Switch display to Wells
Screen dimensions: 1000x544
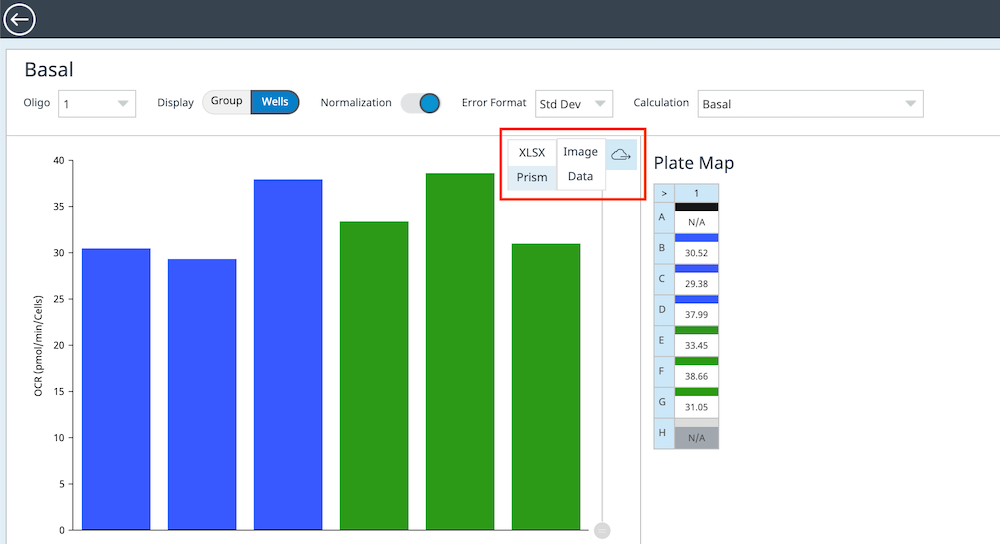pyautogui.click(x=274, y=102)
